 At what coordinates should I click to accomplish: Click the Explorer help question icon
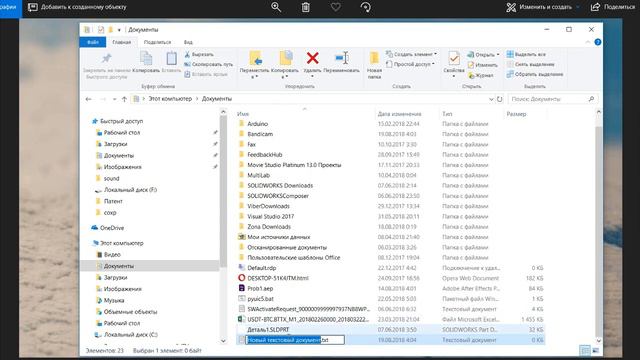[598, 42]
